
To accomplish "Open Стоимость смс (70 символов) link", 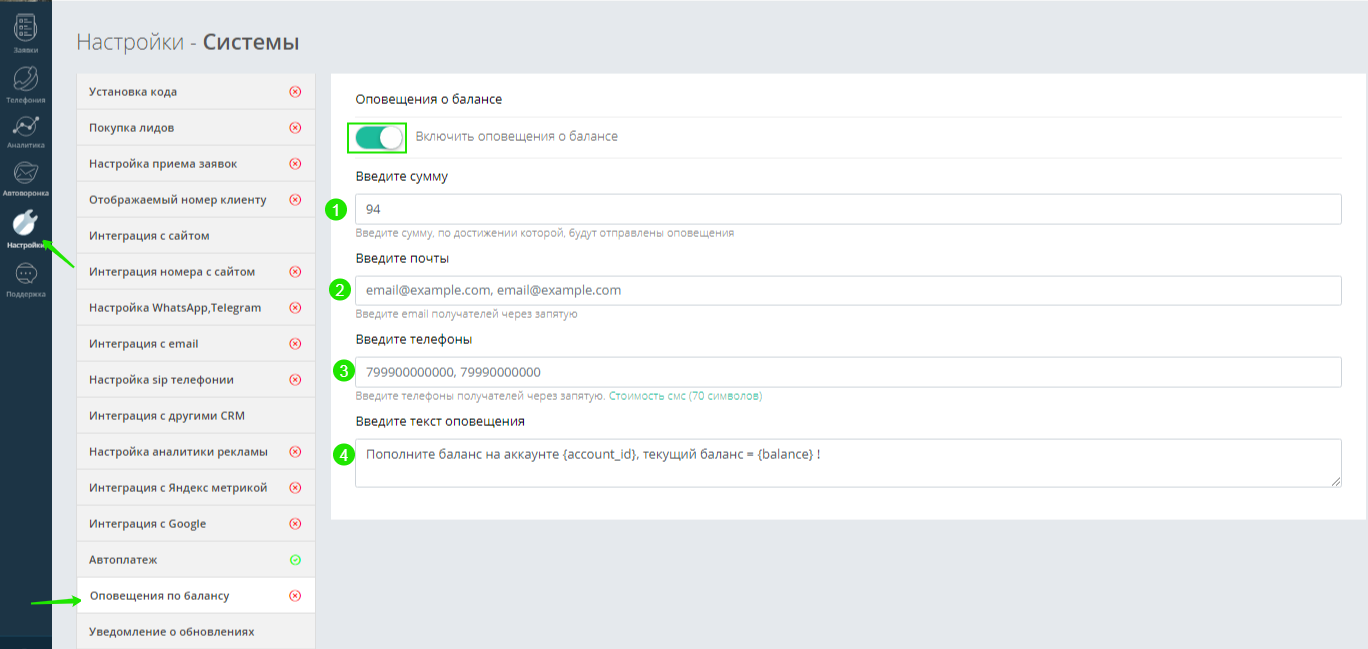I will tap(686, 396).
